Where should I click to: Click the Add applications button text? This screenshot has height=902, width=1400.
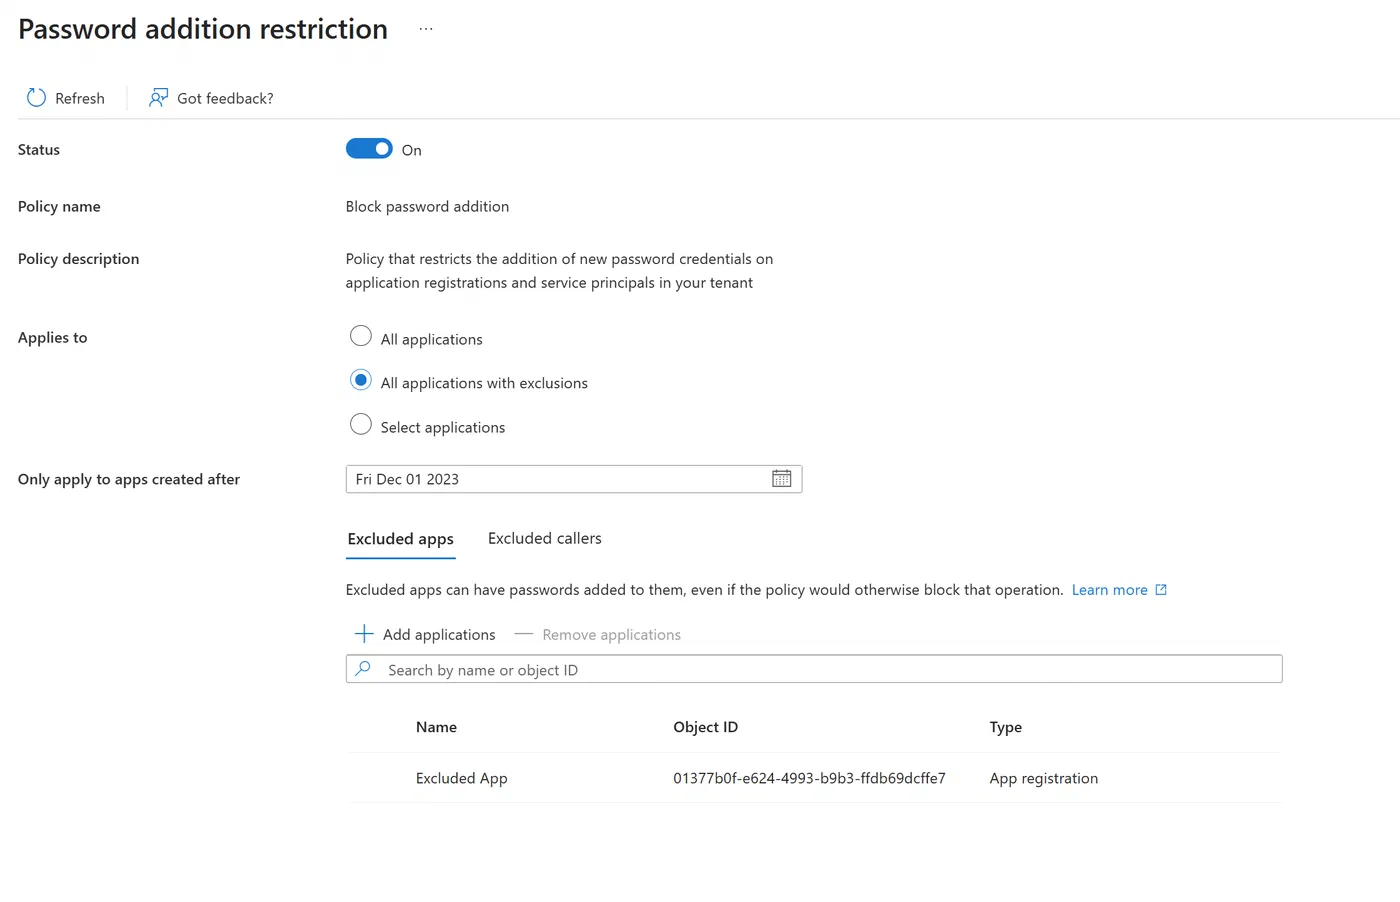click(439, 635)
